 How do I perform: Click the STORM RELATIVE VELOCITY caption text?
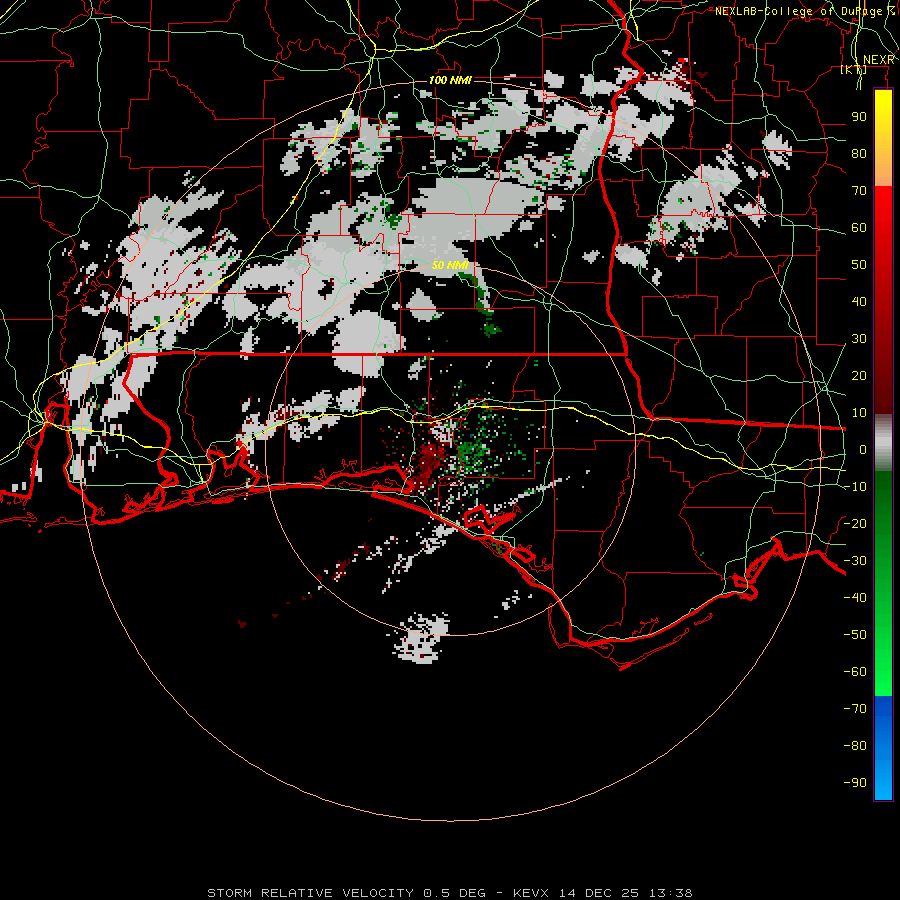(310, 893)
